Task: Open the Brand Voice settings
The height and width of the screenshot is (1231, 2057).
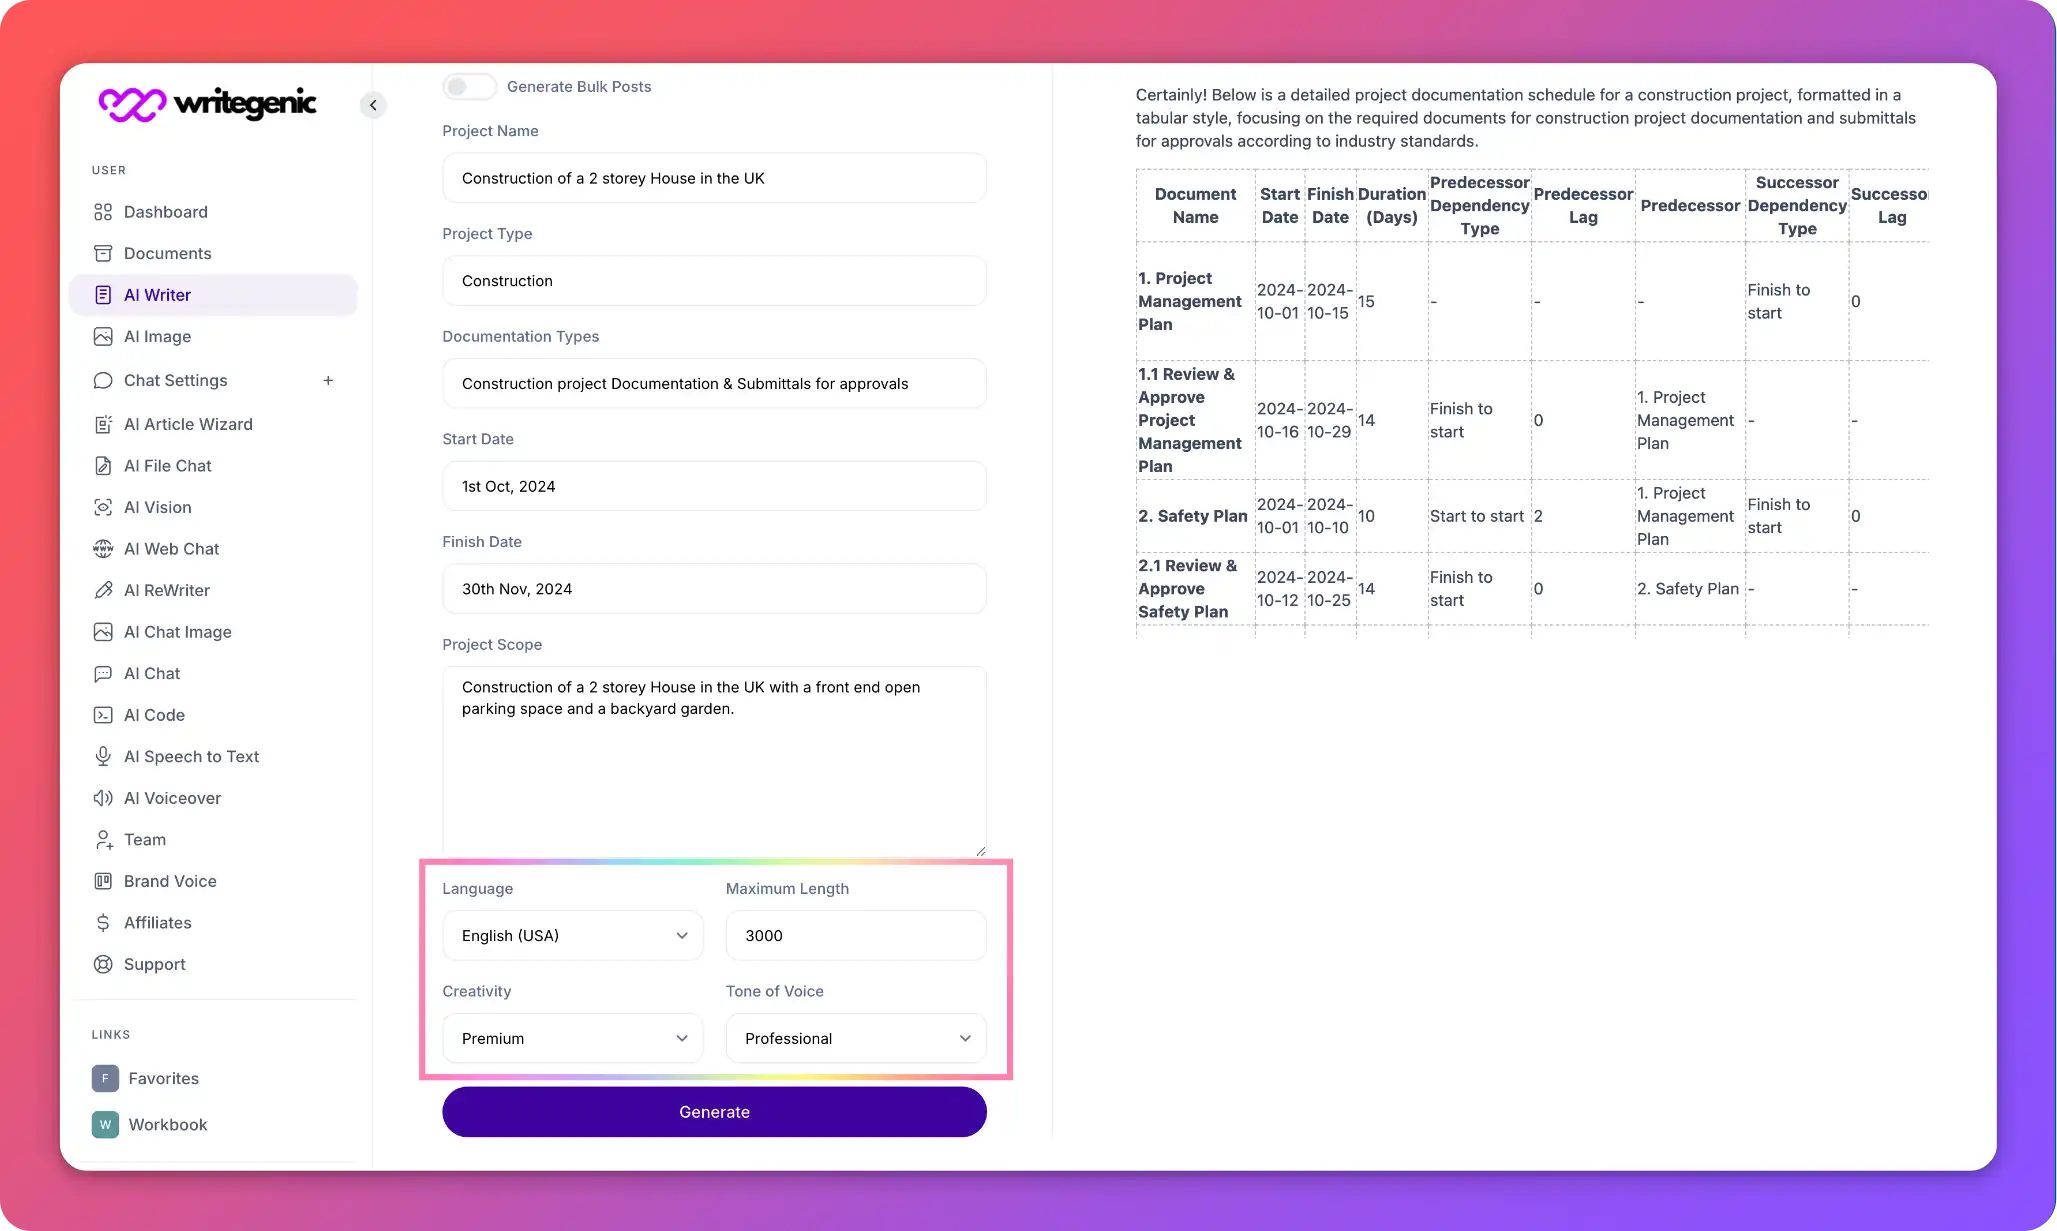Action: (170, 879)
